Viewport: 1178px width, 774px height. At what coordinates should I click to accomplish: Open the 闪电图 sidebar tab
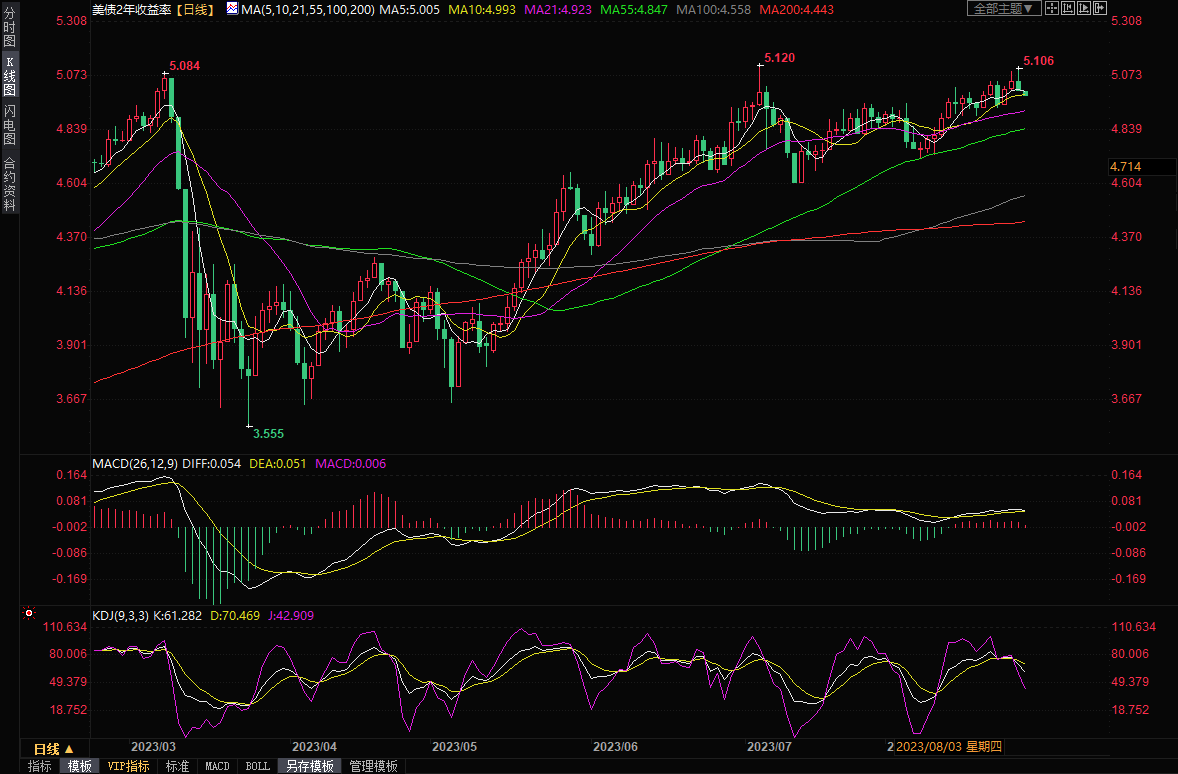(x=9, y=124)
